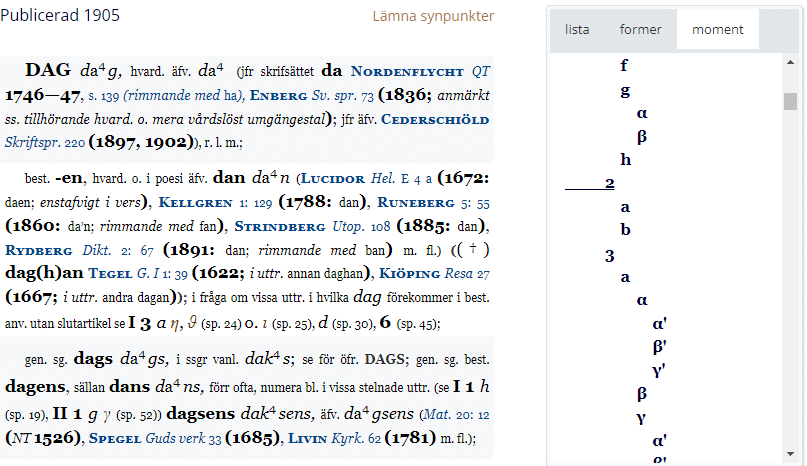Click the bold word 'dagsens'
This screenshot has width=807, height=466.
pyautogui.click(x=201, y=413)
